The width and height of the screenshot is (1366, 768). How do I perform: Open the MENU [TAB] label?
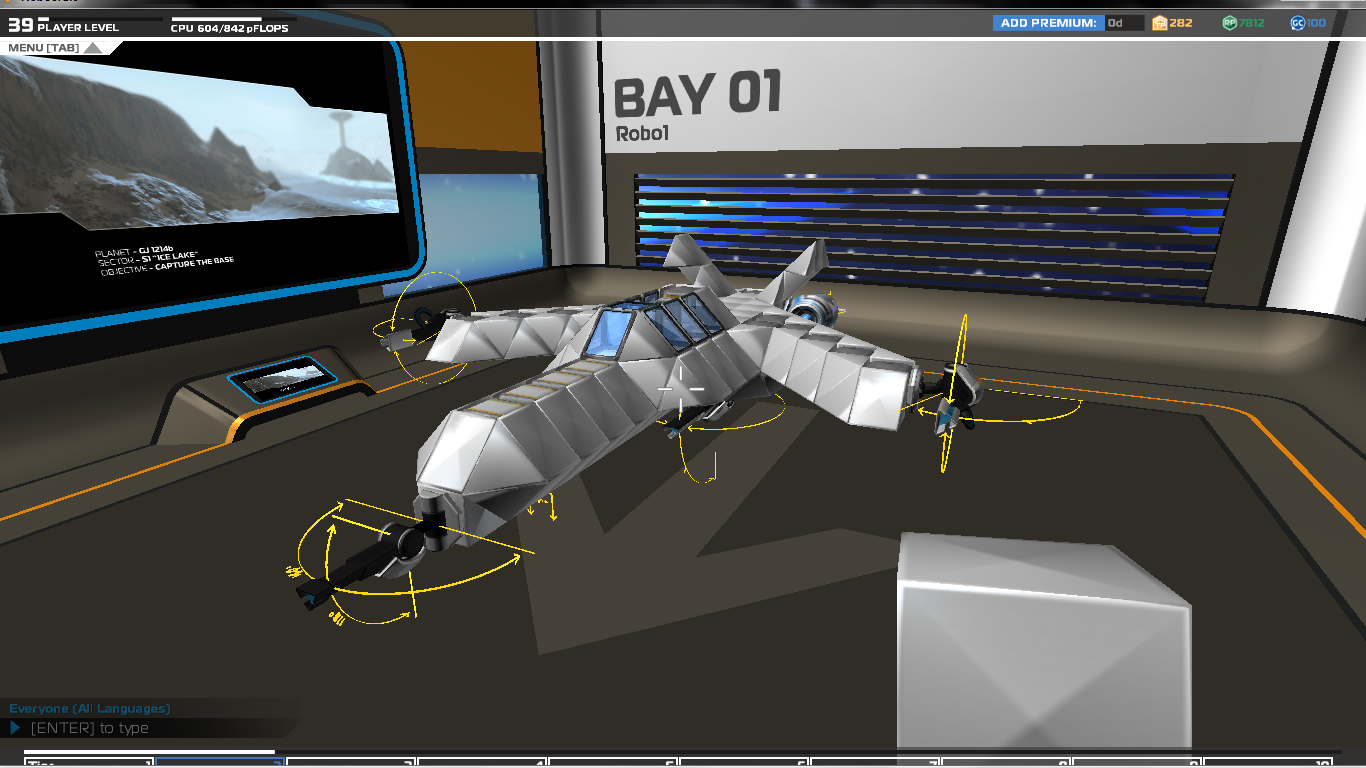coord(44,47)
